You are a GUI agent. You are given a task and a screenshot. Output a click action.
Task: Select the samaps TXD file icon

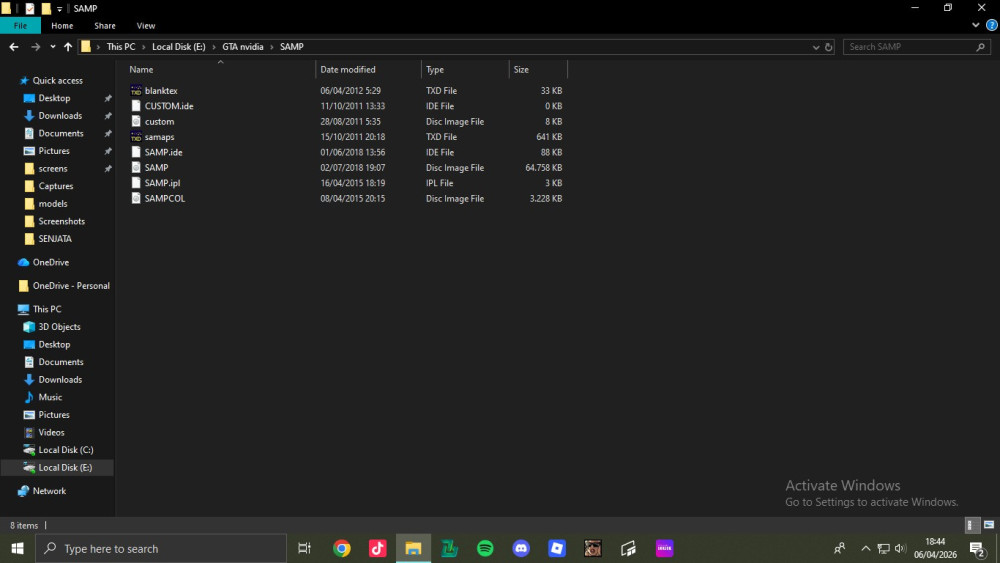coord(136,136)
